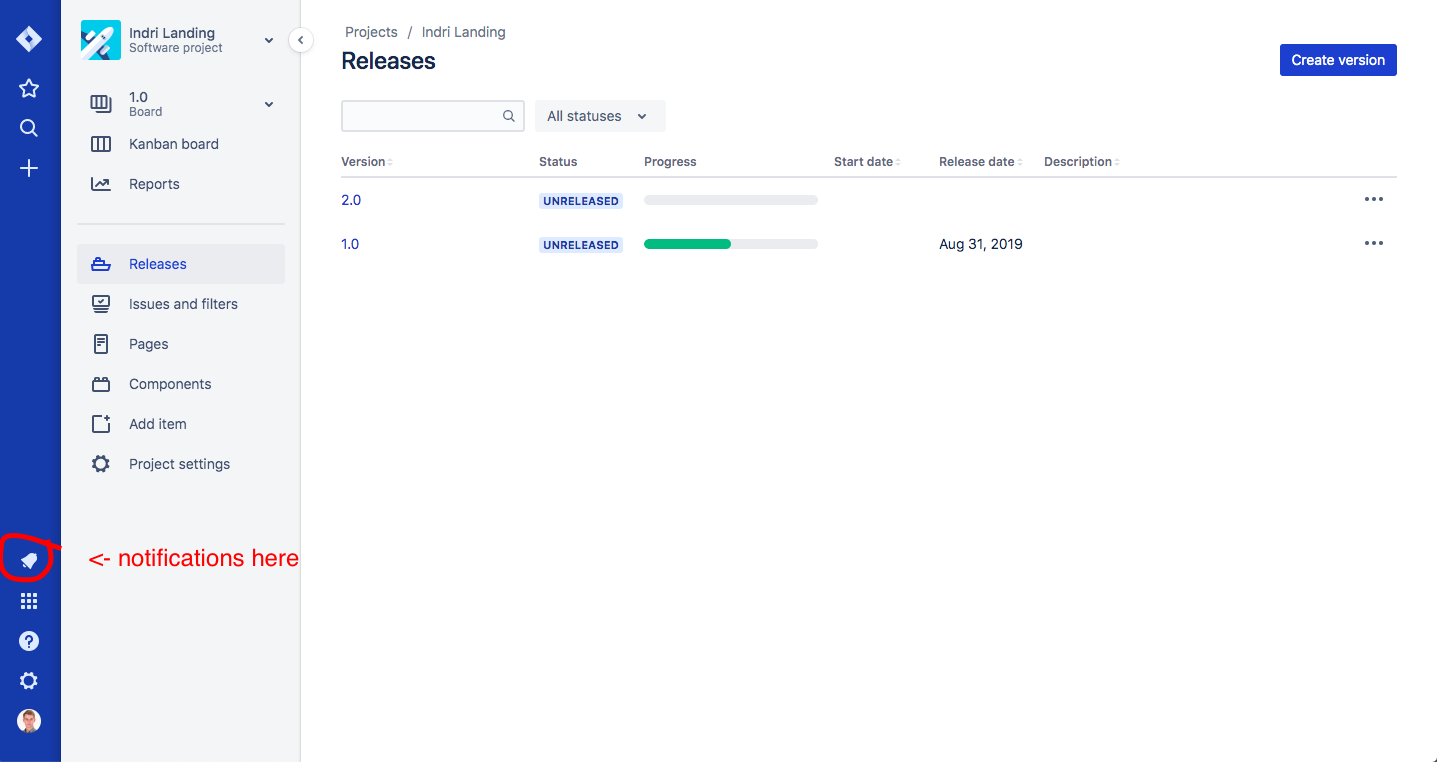The height and width of the screenshot is (762, 1437).
Task: Click the version 1.0 progress bar
Action: [731, 244]
